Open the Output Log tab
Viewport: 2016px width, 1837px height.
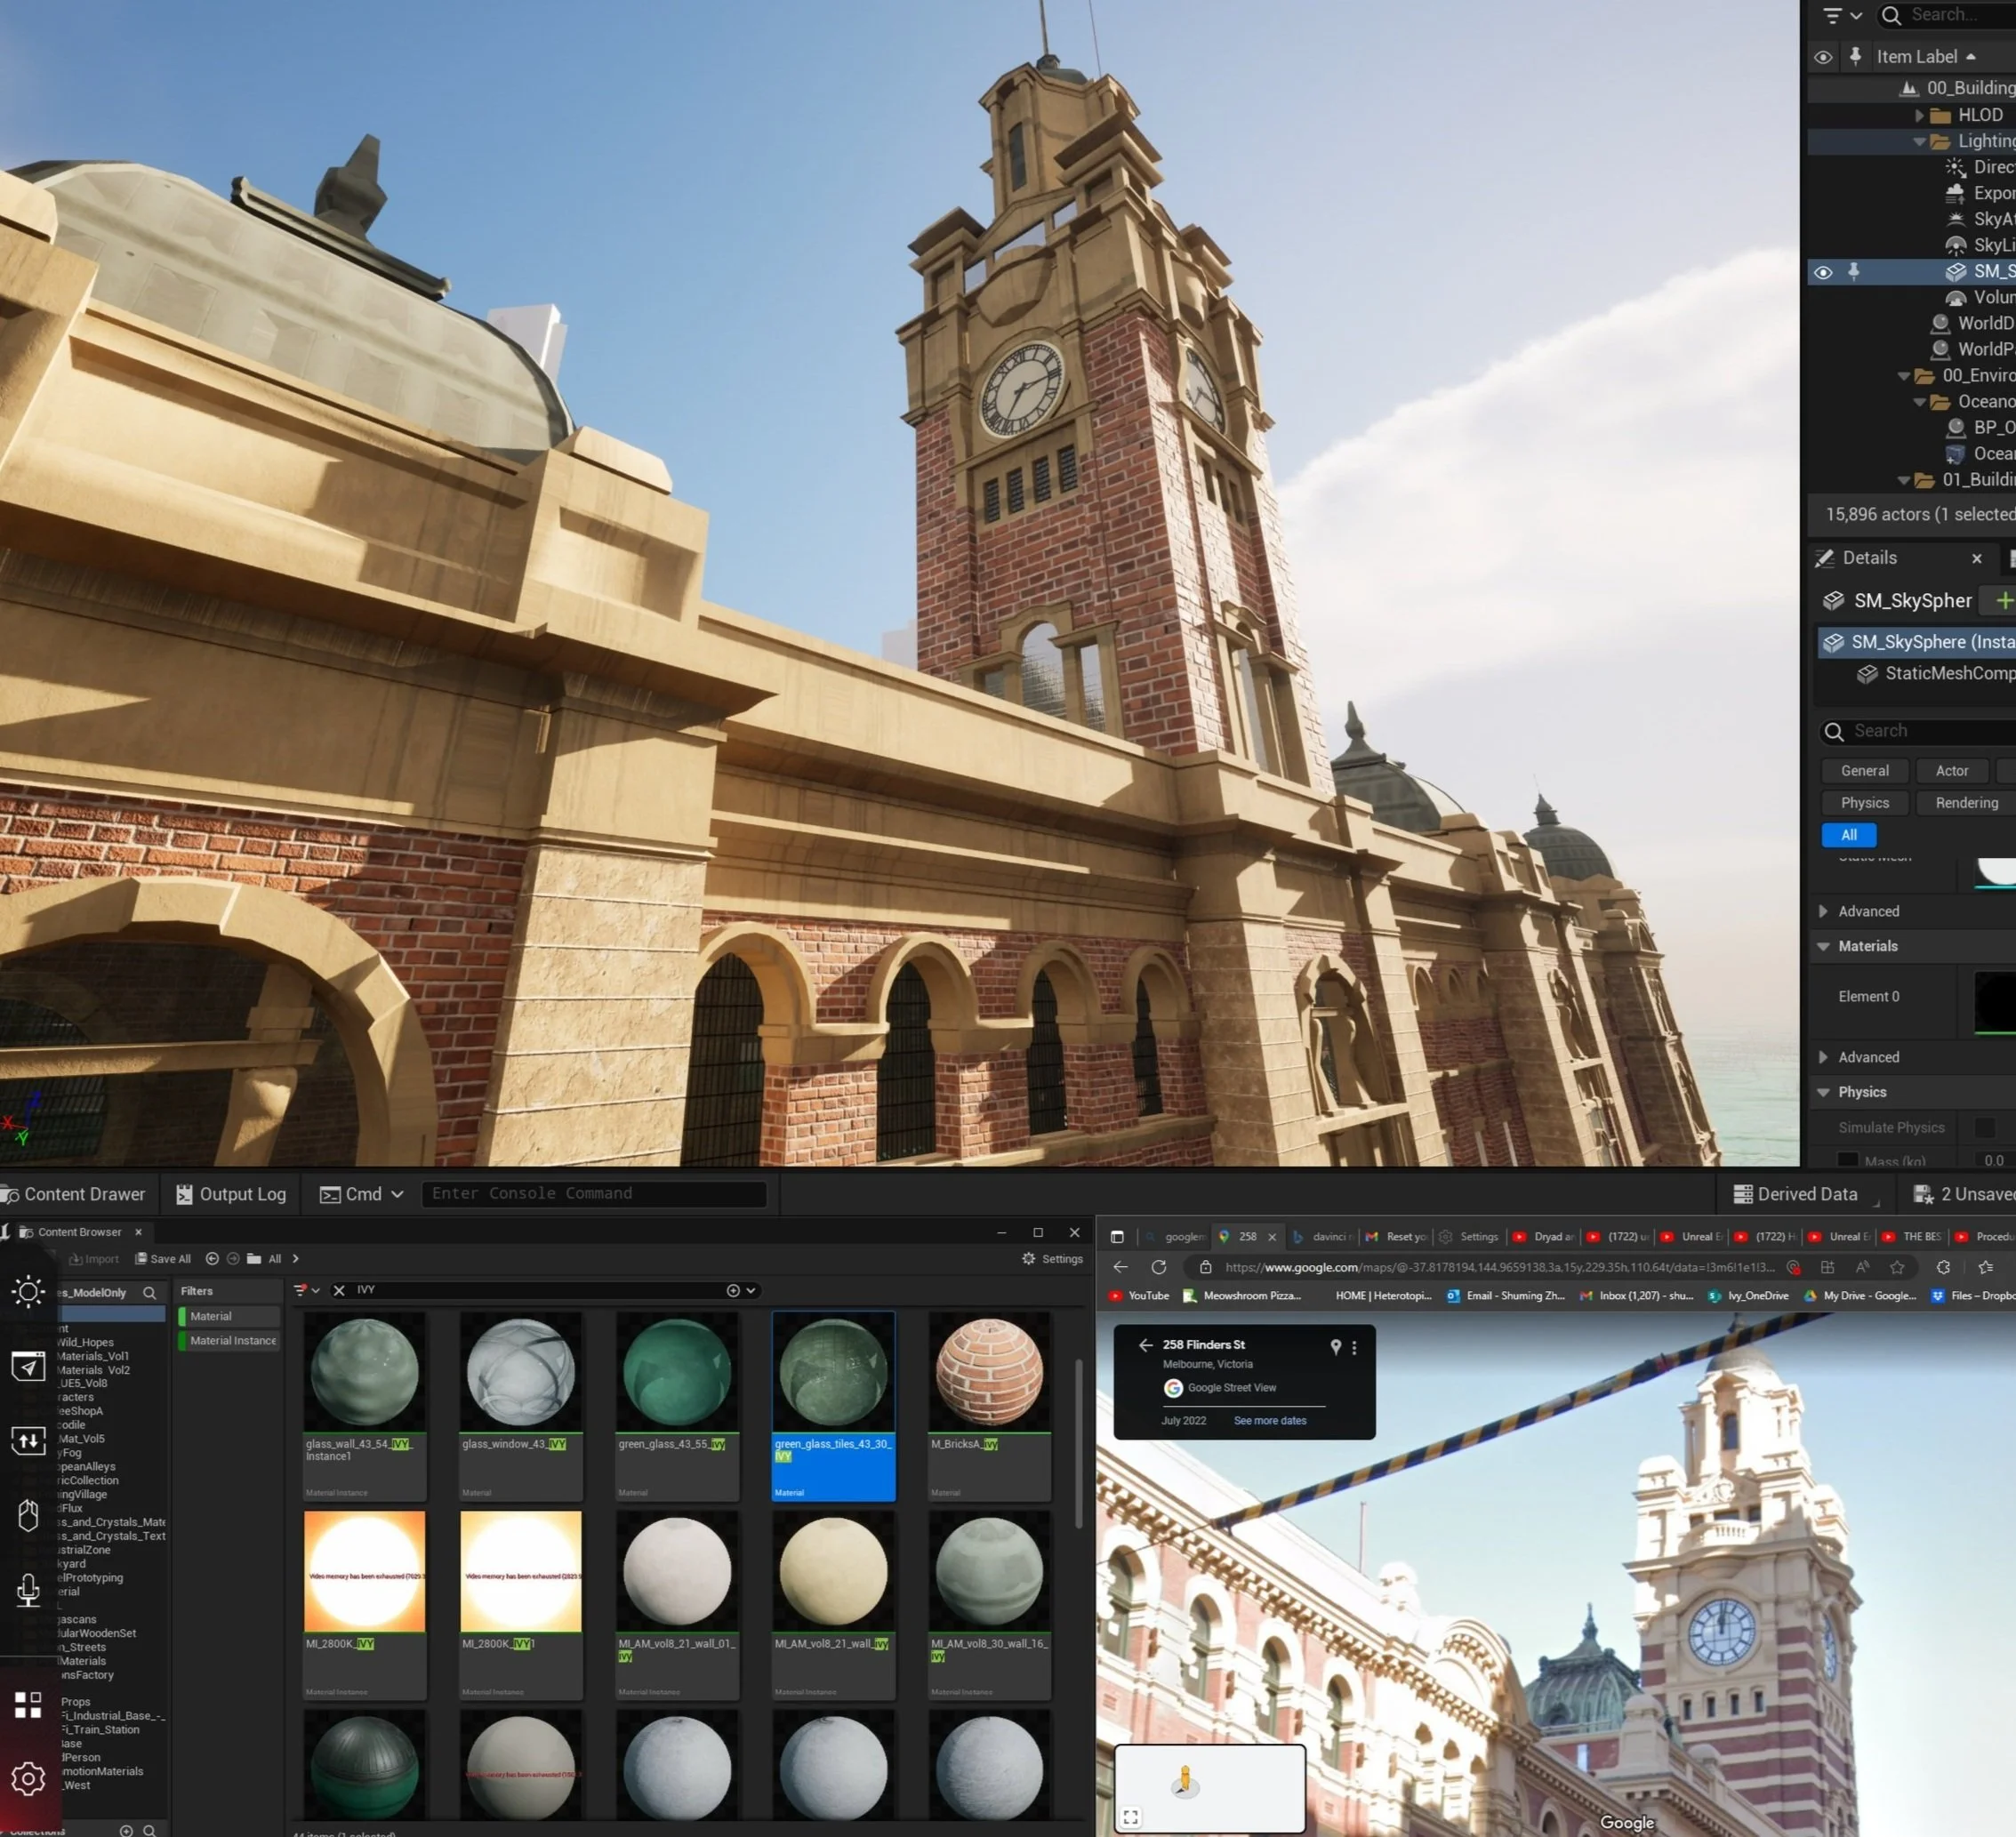231,1194
